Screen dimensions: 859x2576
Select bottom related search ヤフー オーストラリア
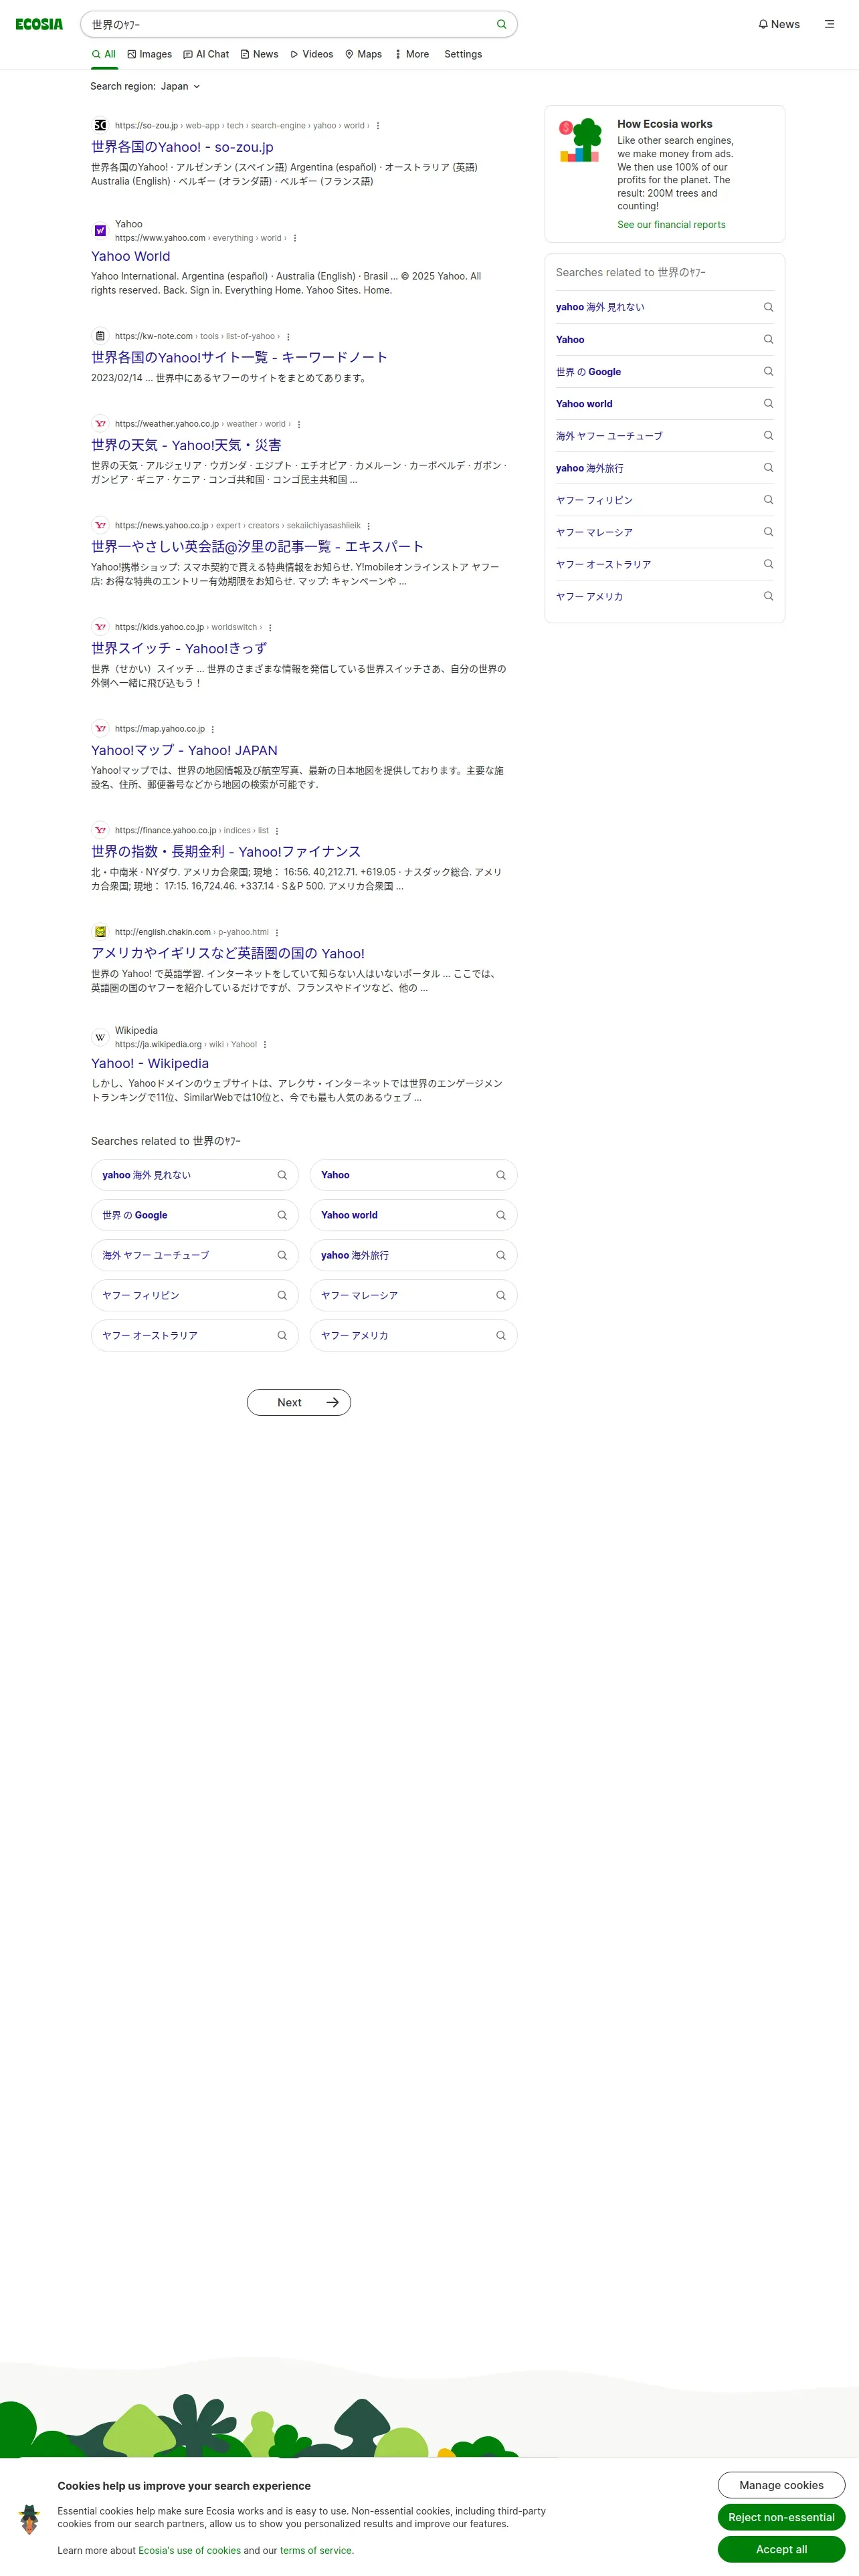195,1335
